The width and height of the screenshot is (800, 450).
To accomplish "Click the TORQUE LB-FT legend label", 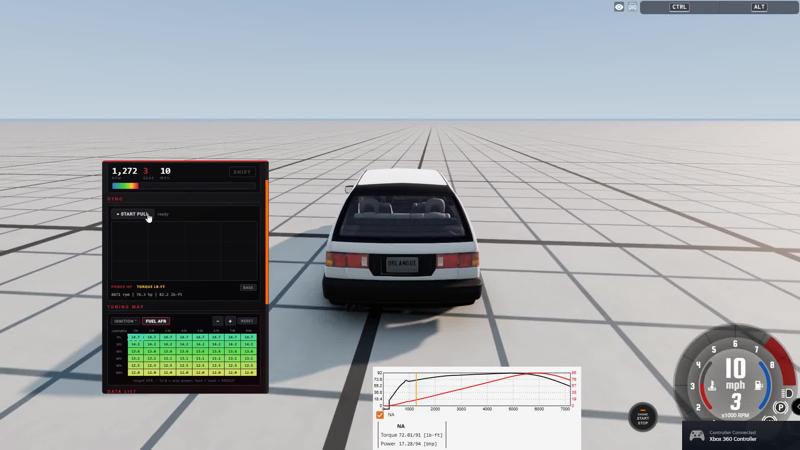I will pyautogui.click(x=151, y=287).
